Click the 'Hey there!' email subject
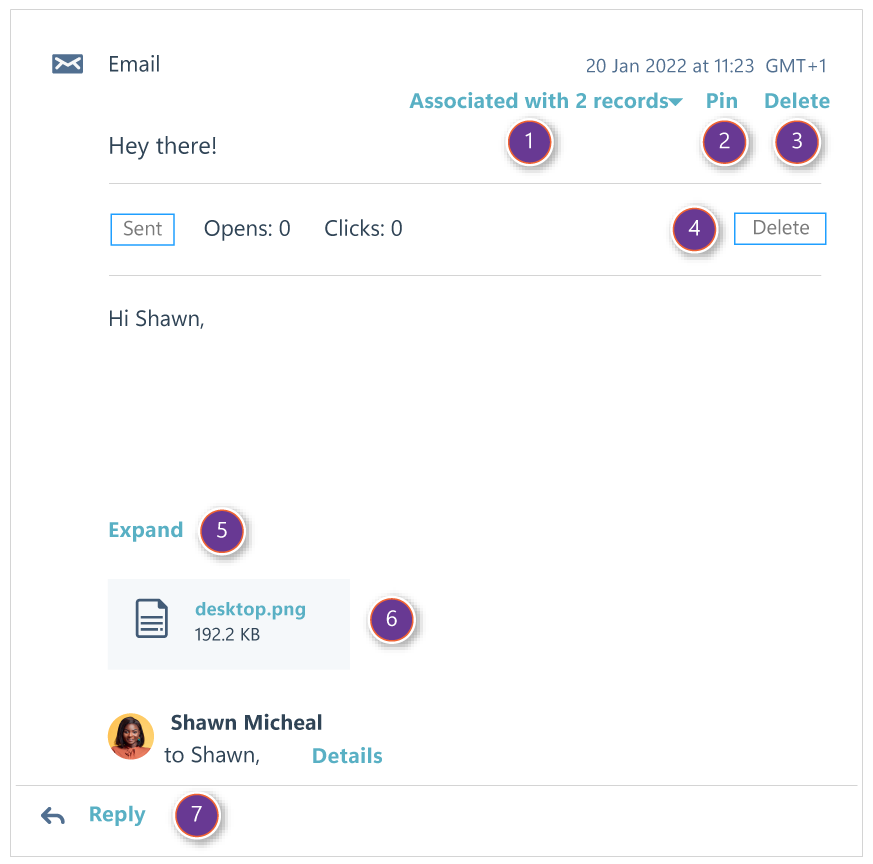Viewport: 873px width, 864px height. [162, 146]
